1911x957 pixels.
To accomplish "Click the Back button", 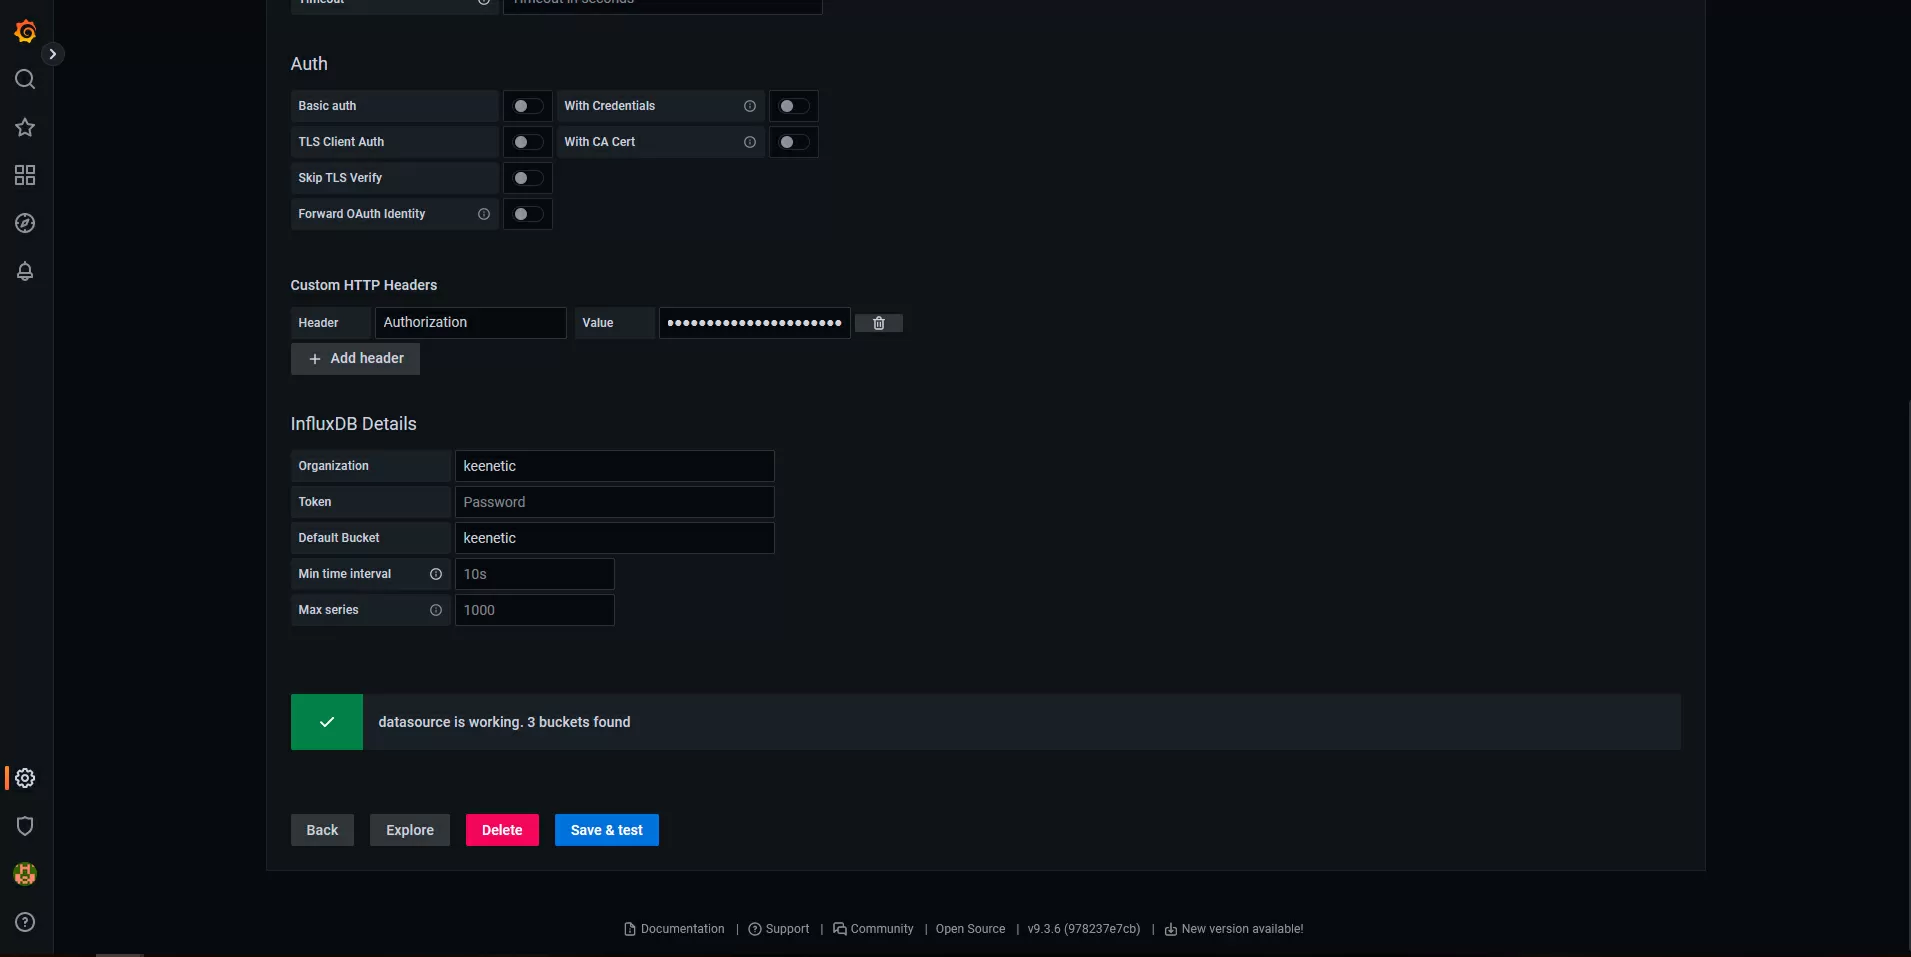I will (322, 830).
